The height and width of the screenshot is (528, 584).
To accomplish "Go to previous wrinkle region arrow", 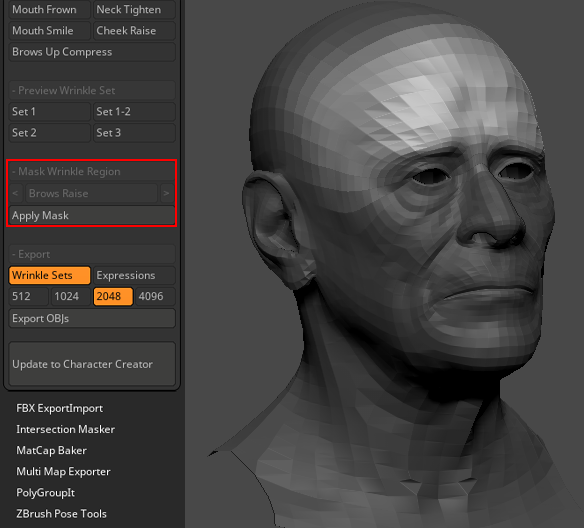I will [16, 193].
